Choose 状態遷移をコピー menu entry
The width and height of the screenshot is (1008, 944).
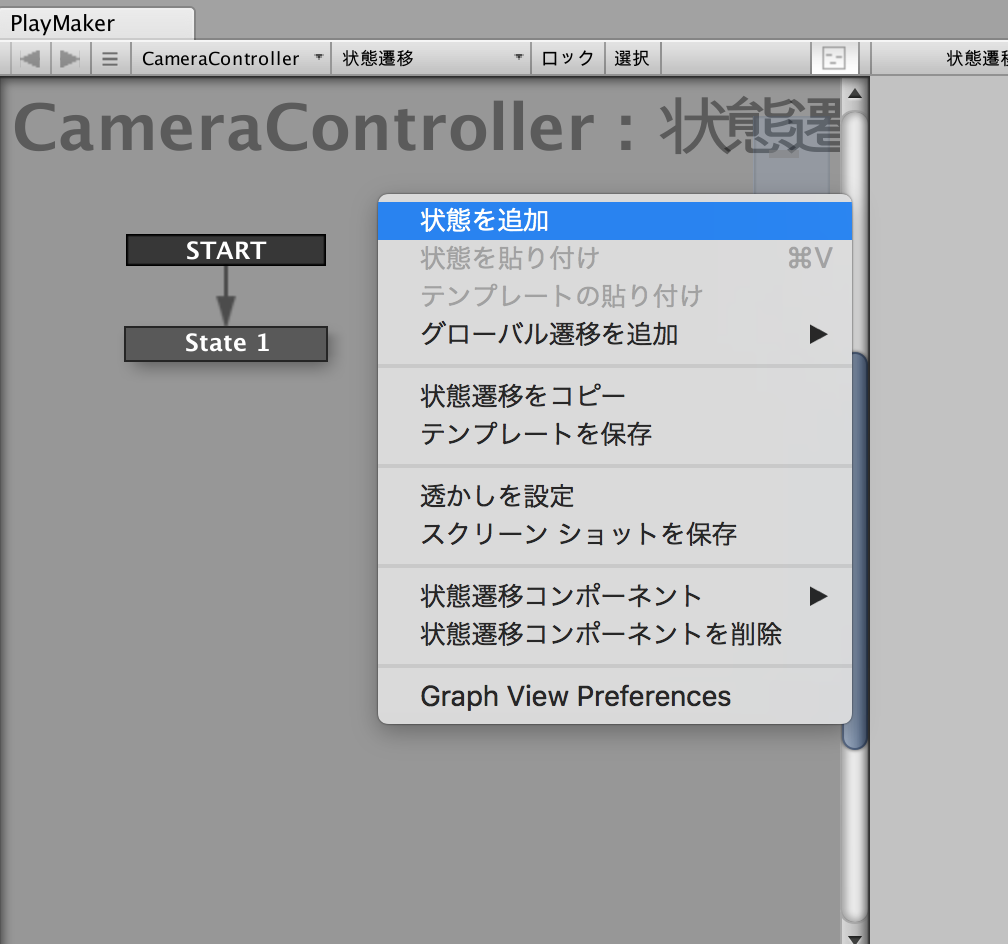pyautogui.click(x=615, y=396)
